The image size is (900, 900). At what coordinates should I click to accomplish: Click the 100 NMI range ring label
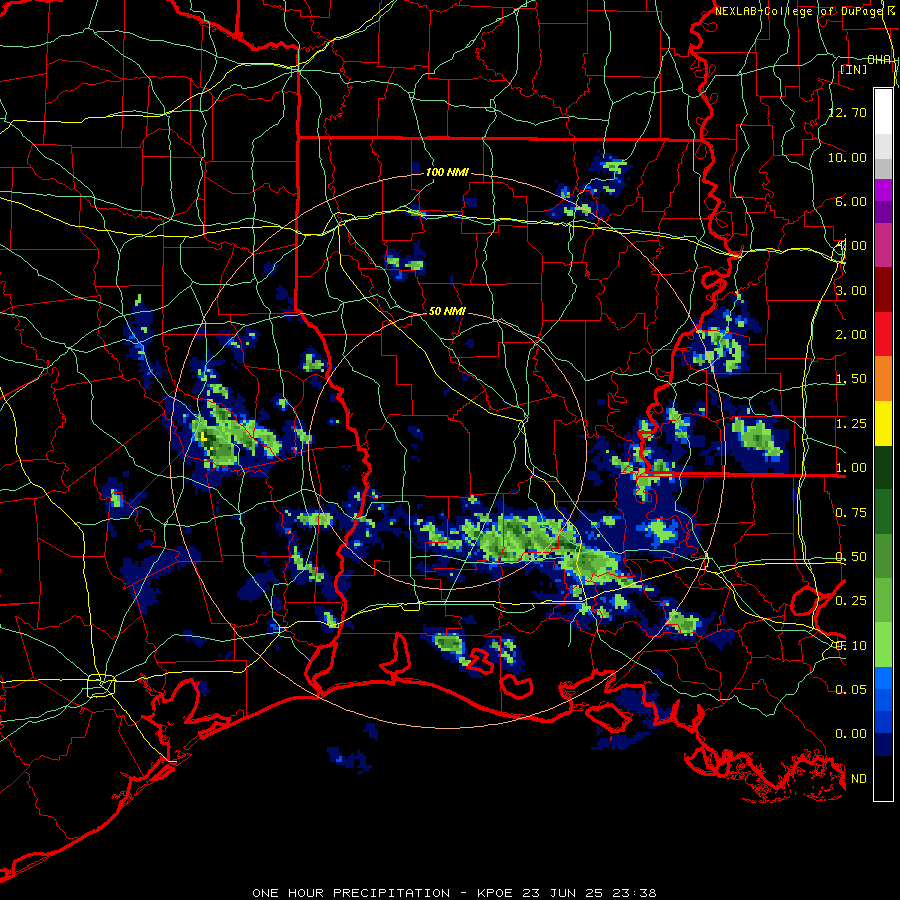coord(447,172)
